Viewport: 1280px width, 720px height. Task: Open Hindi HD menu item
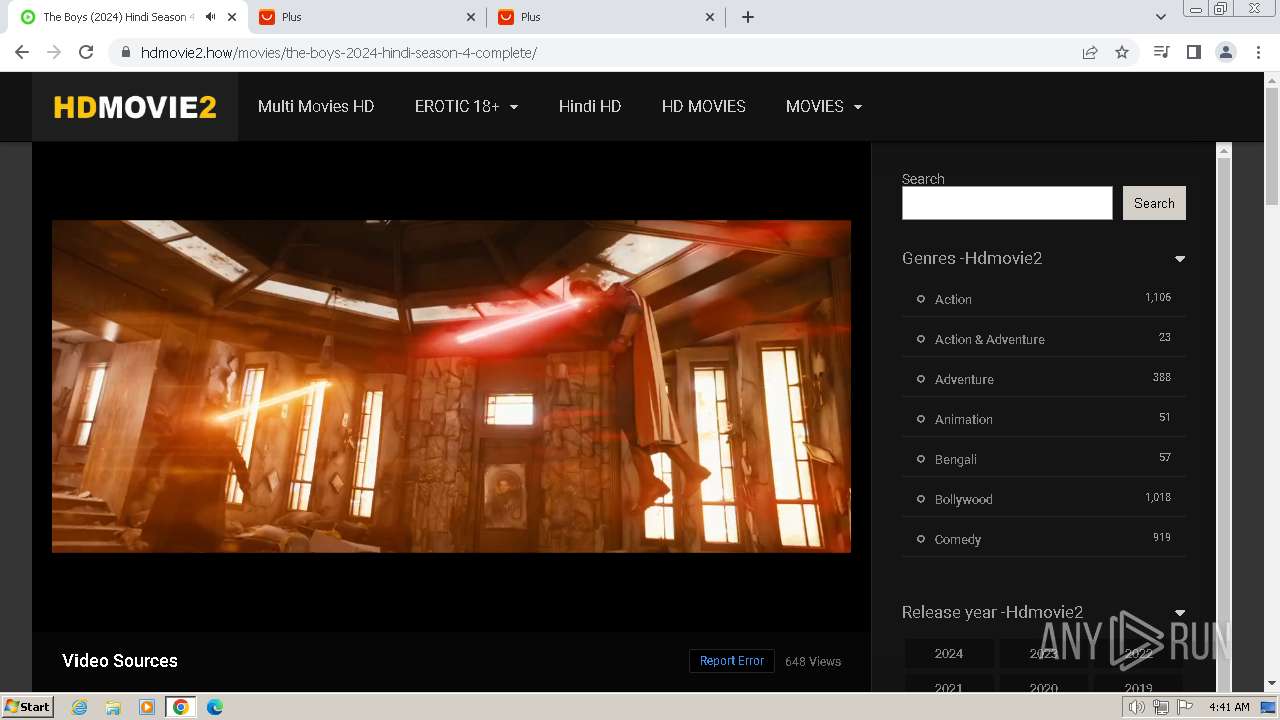pos(590,106)
